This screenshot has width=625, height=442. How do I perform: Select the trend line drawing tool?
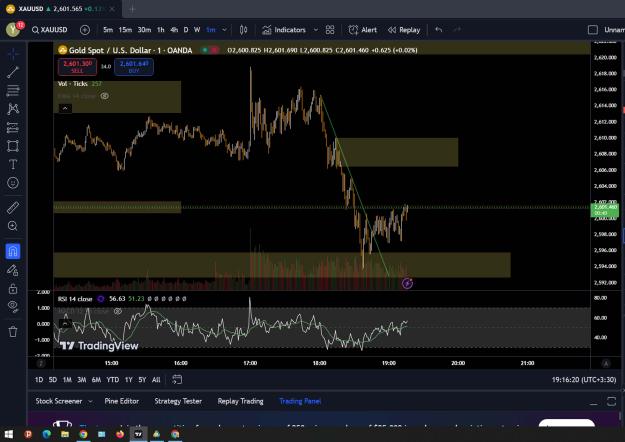click(13, 72)
